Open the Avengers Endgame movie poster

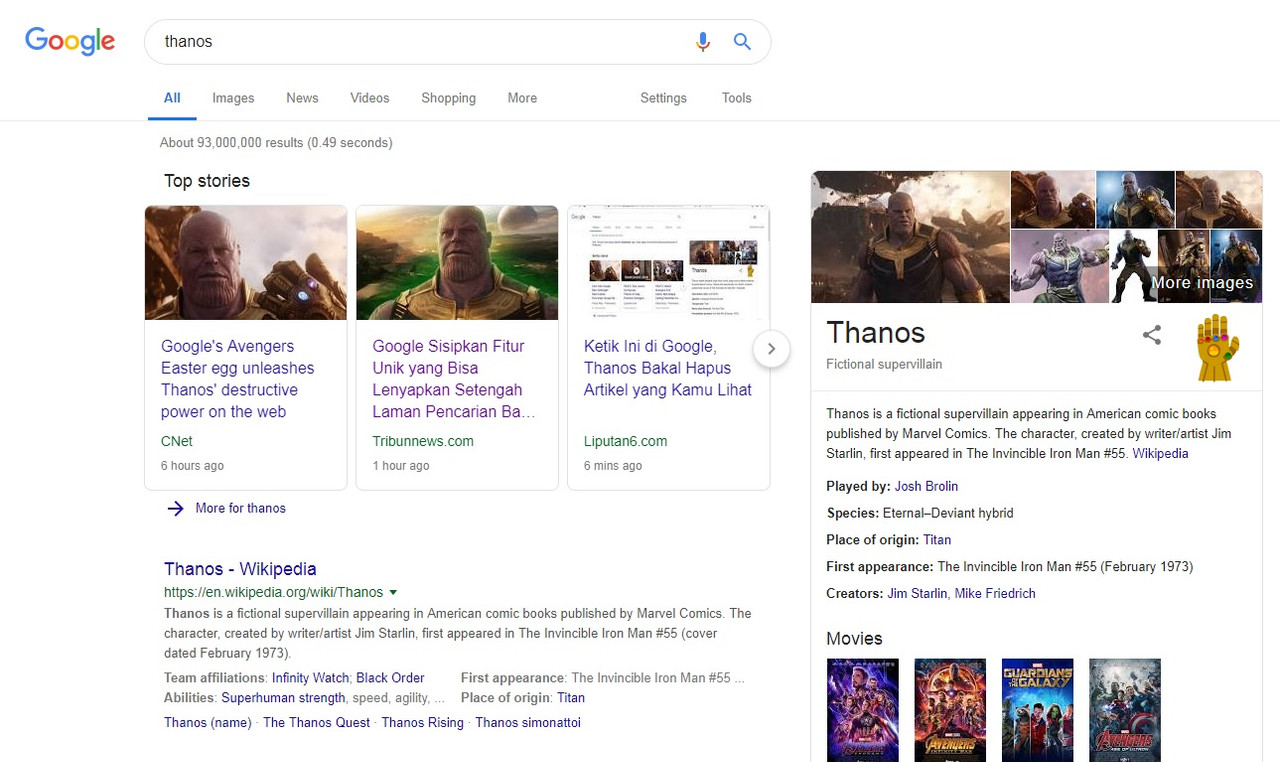863,709
